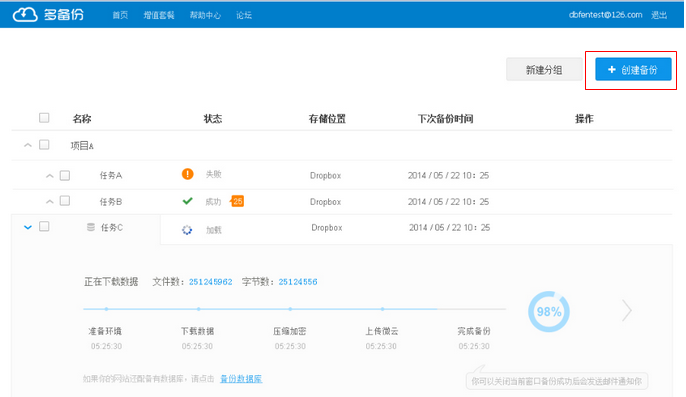Click the 项目A group name

point(82,145)
